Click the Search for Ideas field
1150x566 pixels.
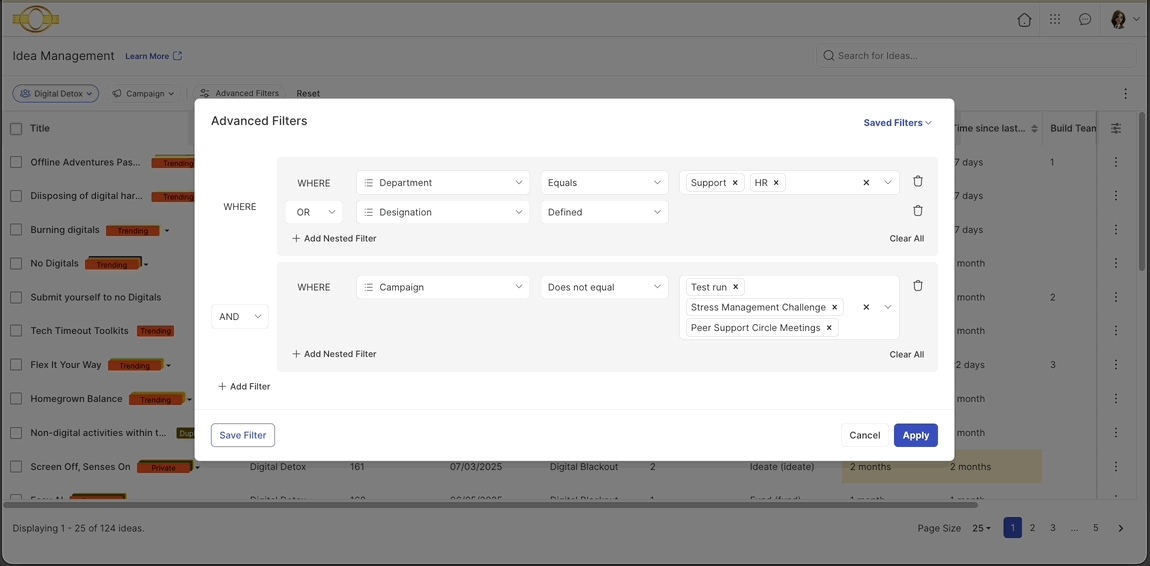(x=975, y=56)
